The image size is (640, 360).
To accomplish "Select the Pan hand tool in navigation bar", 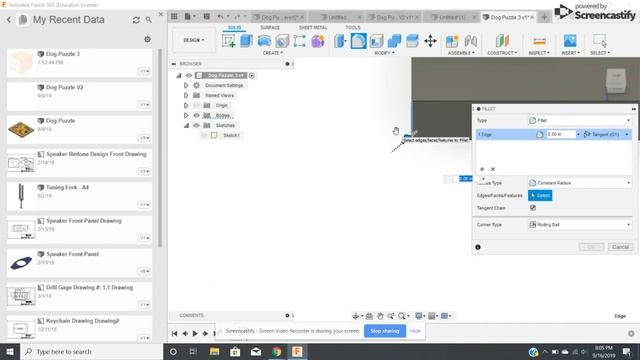I will click(x=380, y=316).
